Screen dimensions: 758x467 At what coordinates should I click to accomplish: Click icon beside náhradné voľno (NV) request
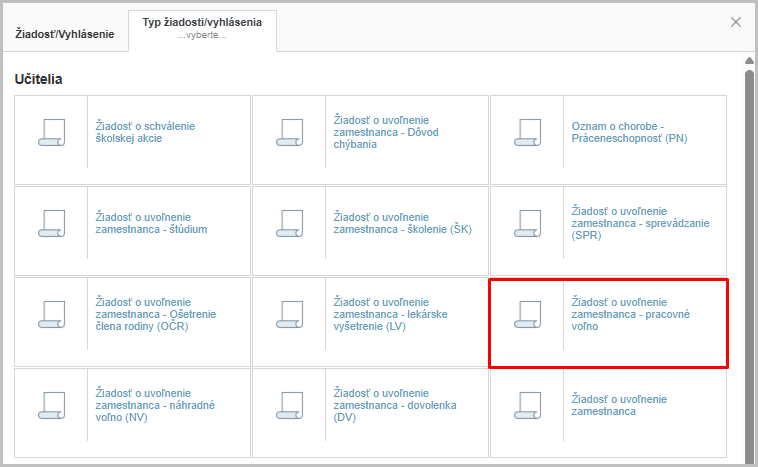(x=51, y=405)
